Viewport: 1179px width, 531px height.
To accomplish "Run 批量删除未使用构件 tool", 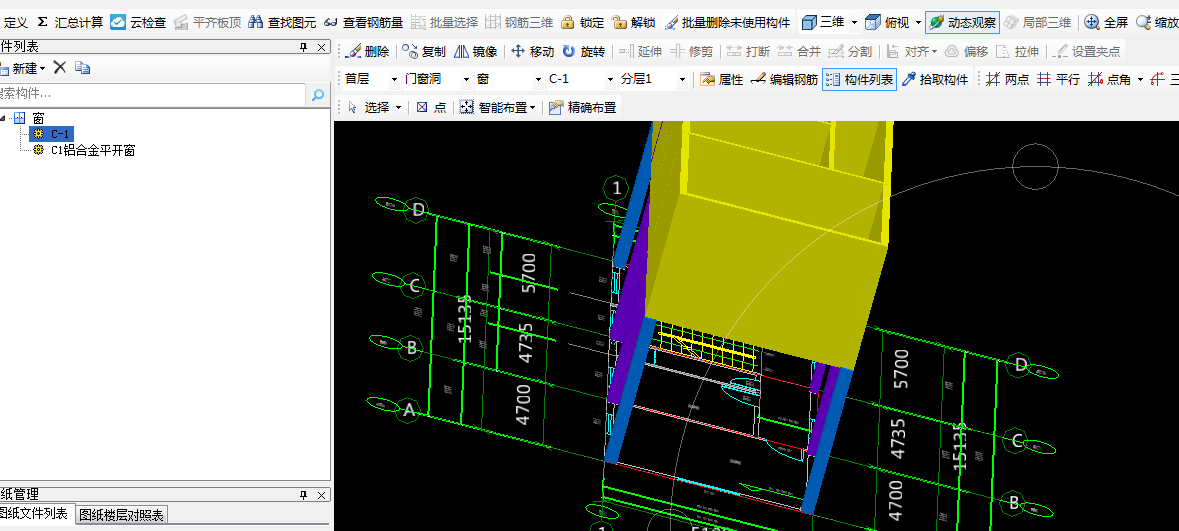I will (727, 23).
